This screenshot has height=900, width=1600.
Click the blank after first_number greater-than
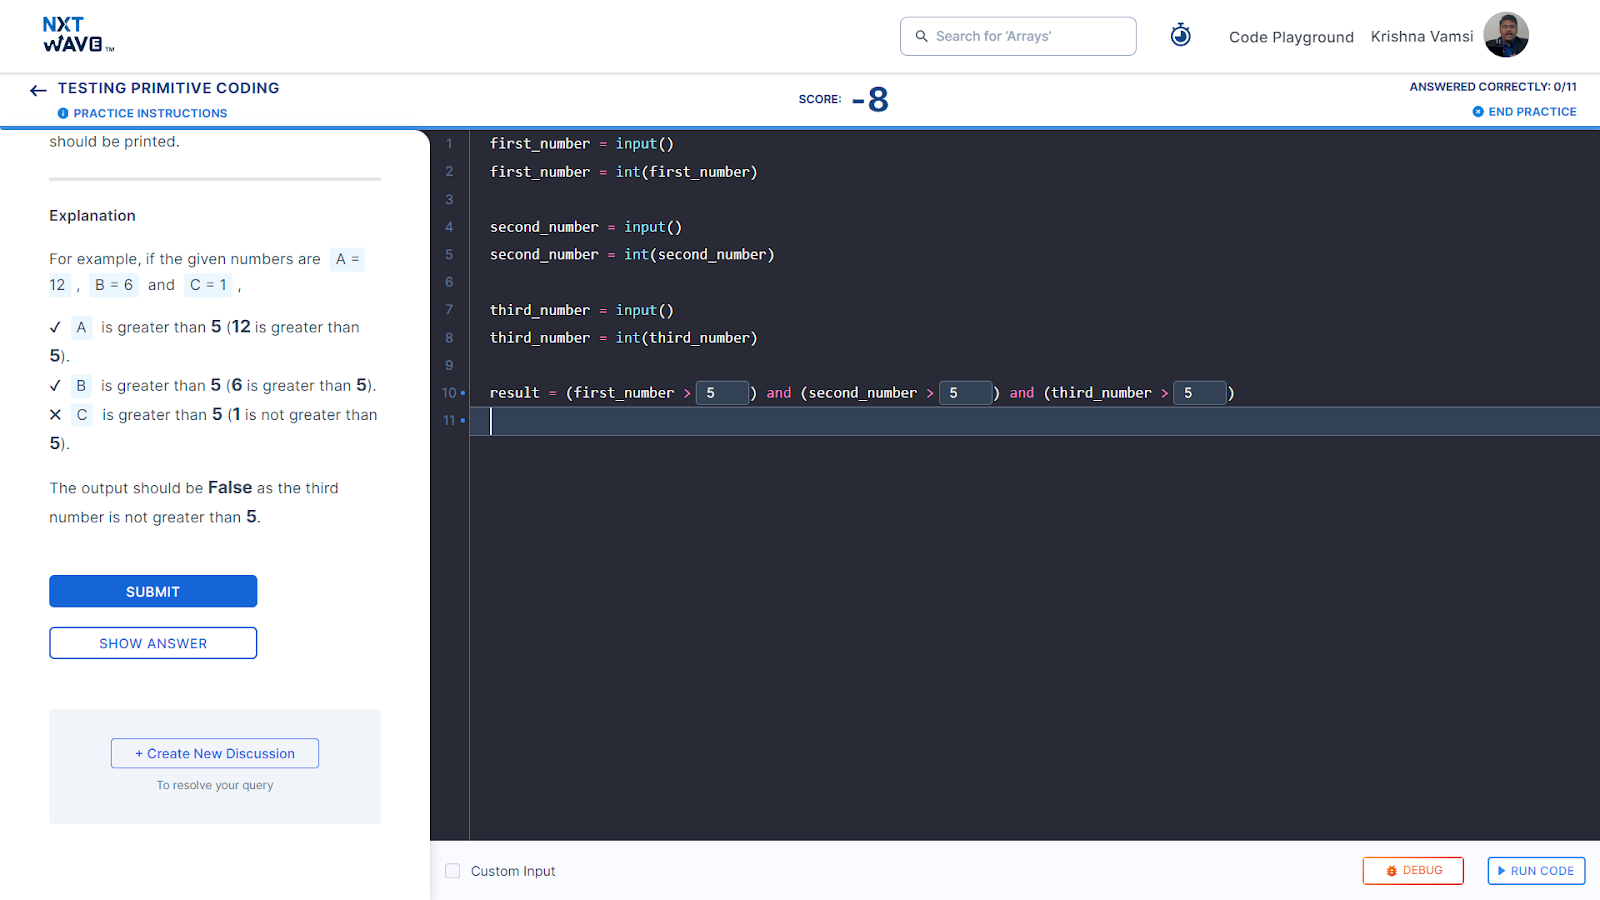tap(722, 393)
